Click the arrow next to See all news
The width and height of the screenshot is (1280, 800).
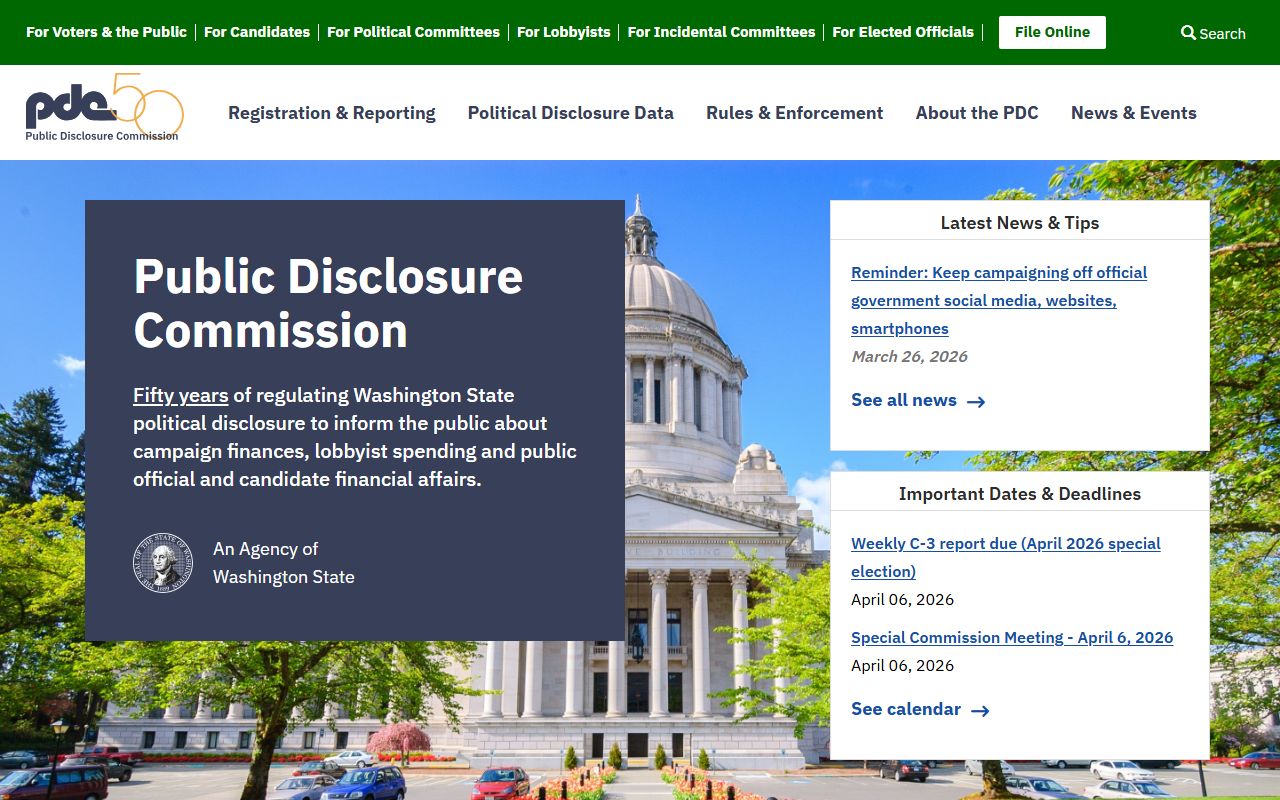pos(976,401)
